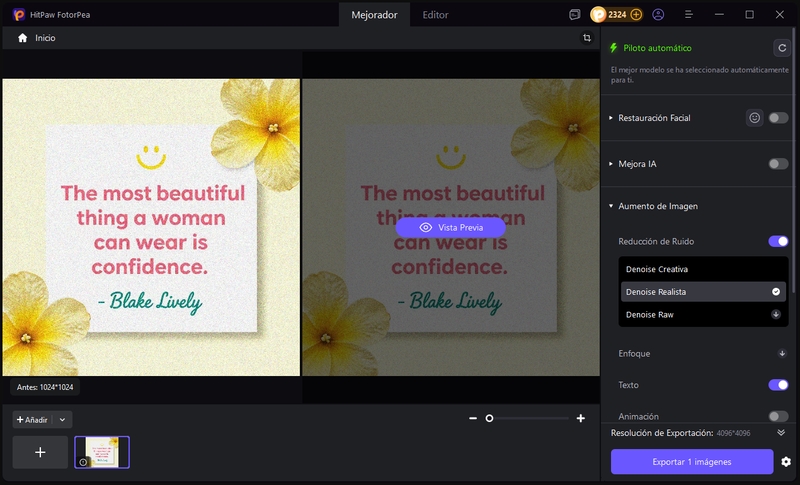This screenshot has height=485, width=800.
Task: Collapse Aumento de Imagen section
Action: [611, 206]
